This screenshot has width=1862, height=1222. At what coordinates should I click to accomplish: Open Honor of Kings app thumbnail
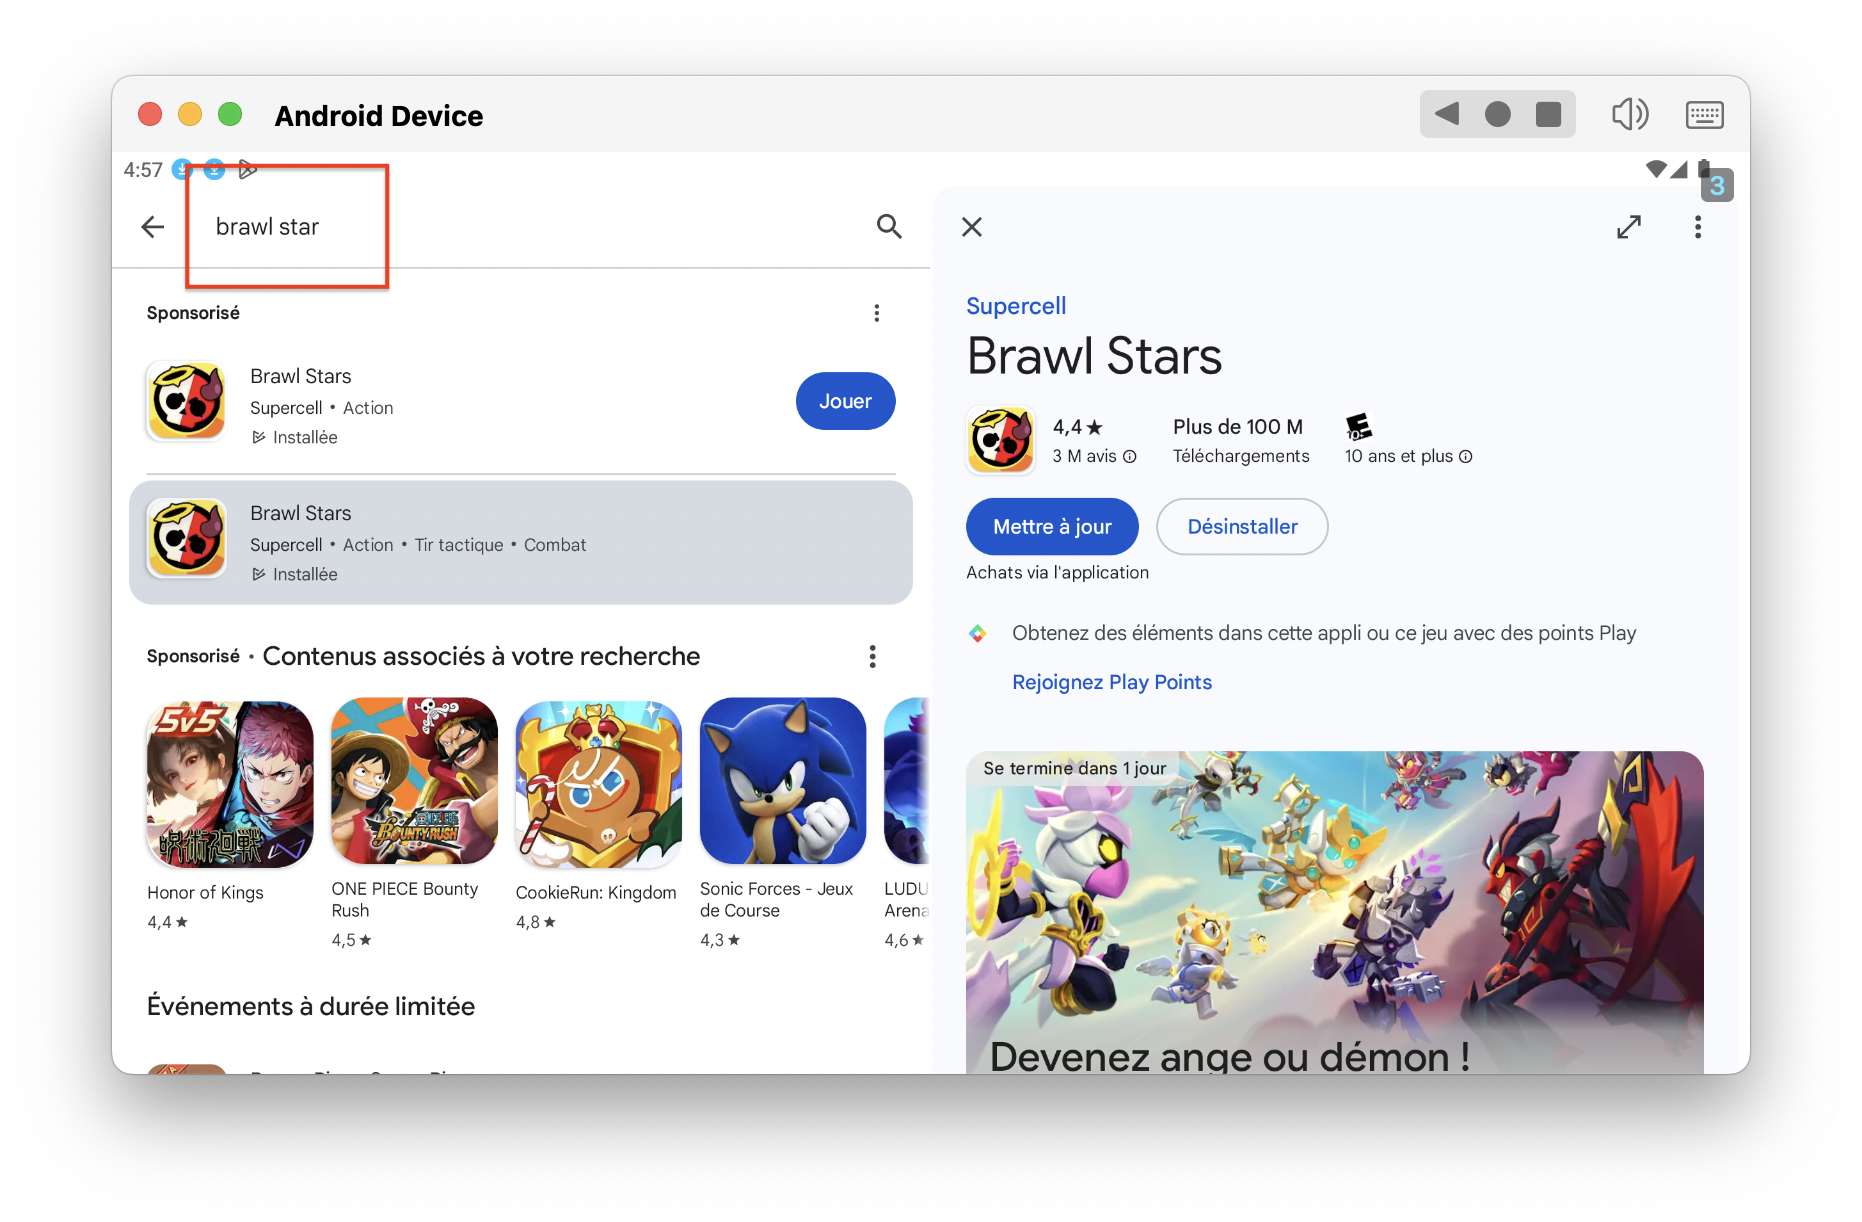tap(230, 783)
